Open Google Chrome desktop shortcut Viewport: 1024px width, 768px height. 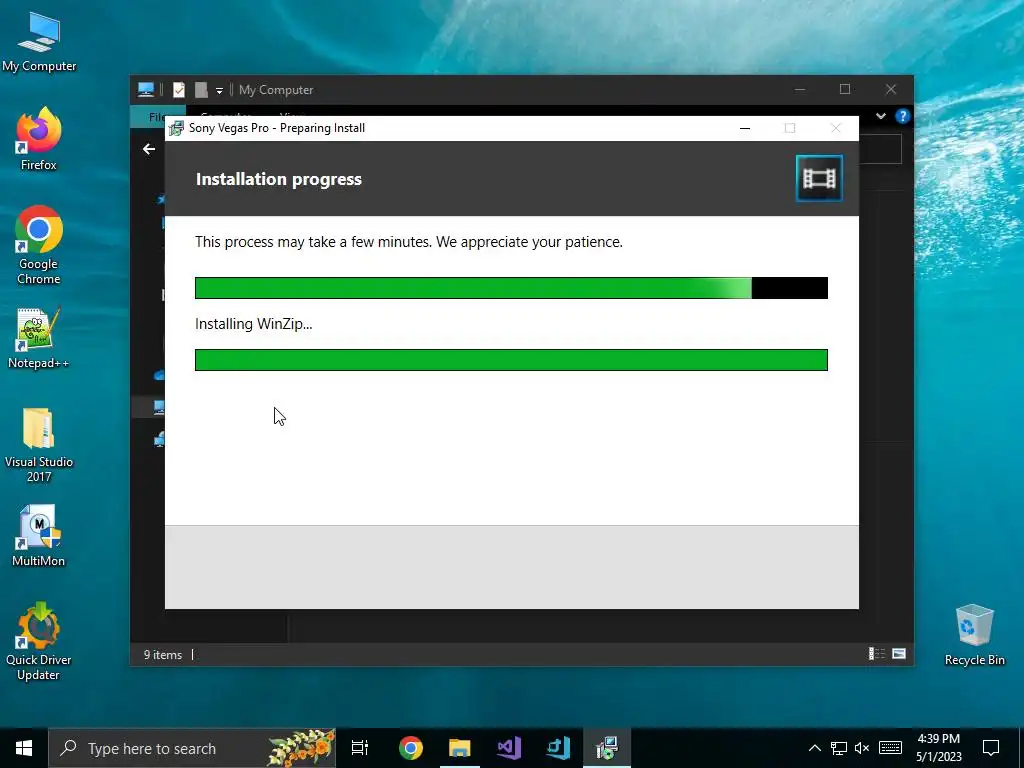pos(39,245)
